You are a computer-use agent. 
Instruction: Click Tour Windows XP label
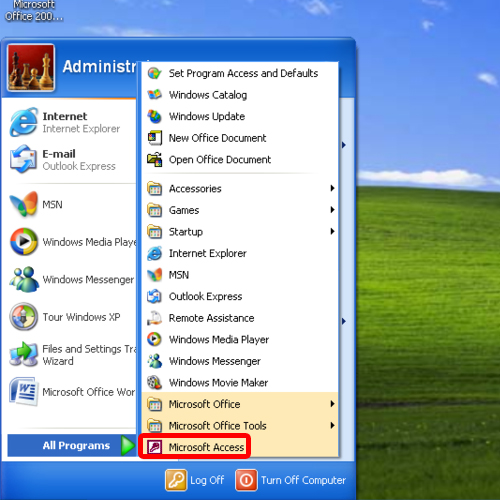(x=81, y=317)
